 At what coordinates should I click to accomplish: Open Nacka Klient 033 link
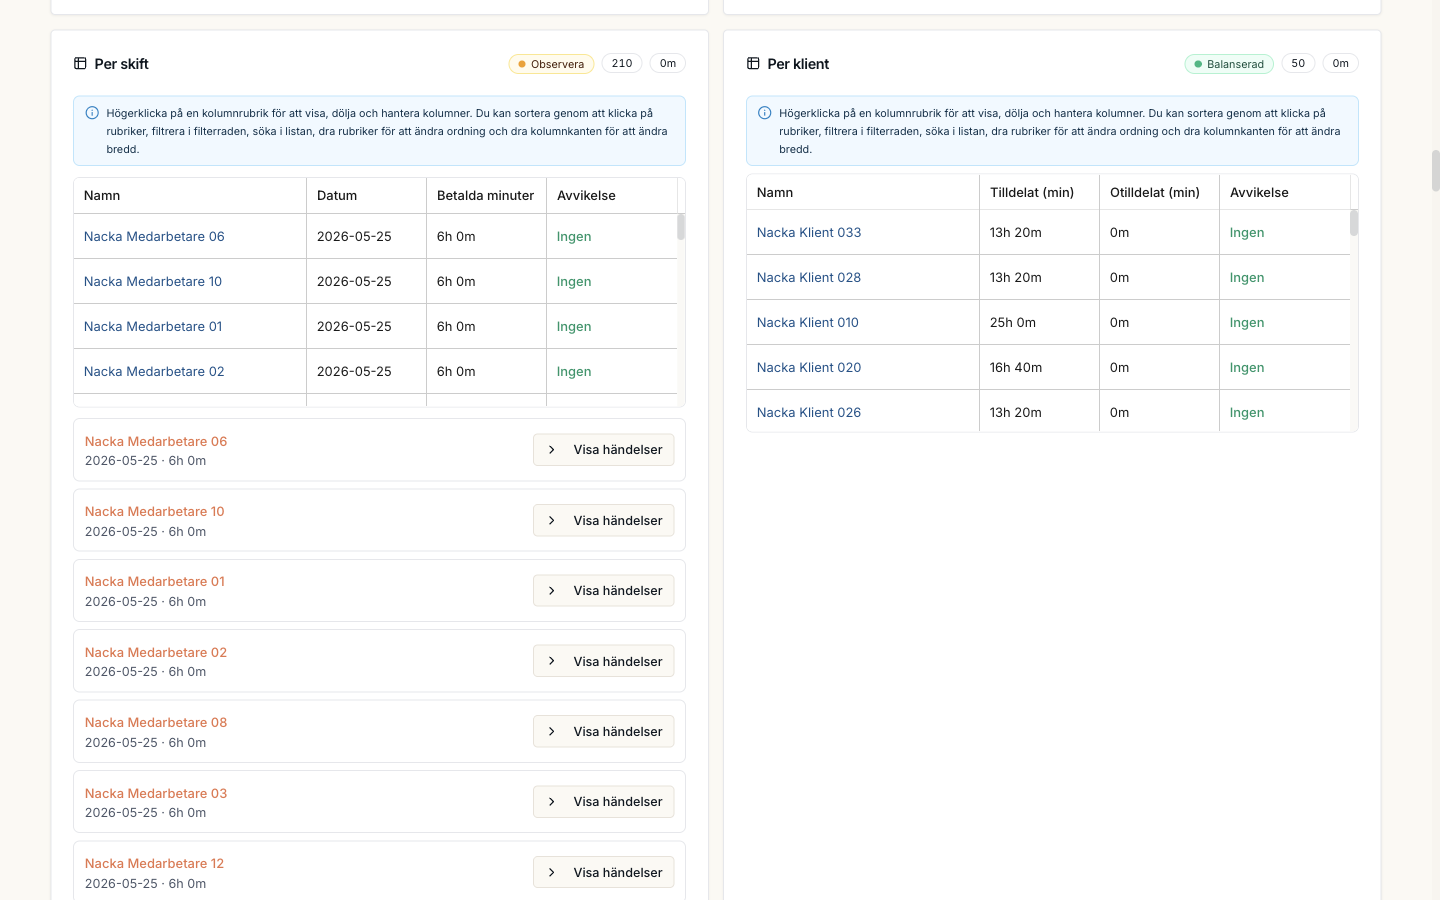[809, 232]
